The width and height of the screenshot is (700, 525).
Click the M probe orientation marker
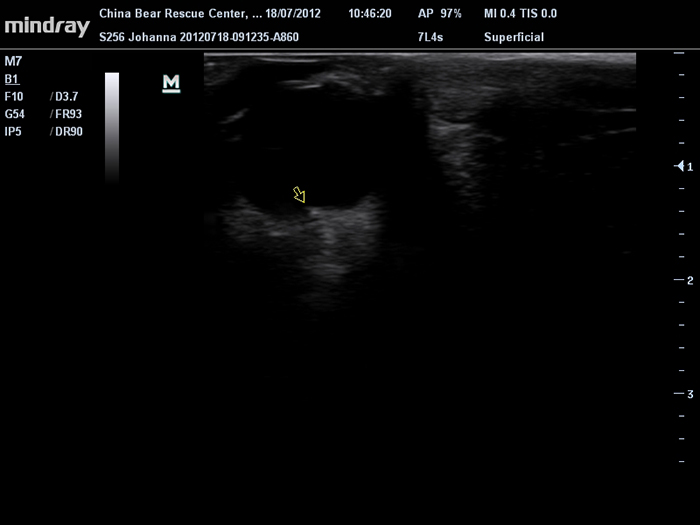(171, 83)
